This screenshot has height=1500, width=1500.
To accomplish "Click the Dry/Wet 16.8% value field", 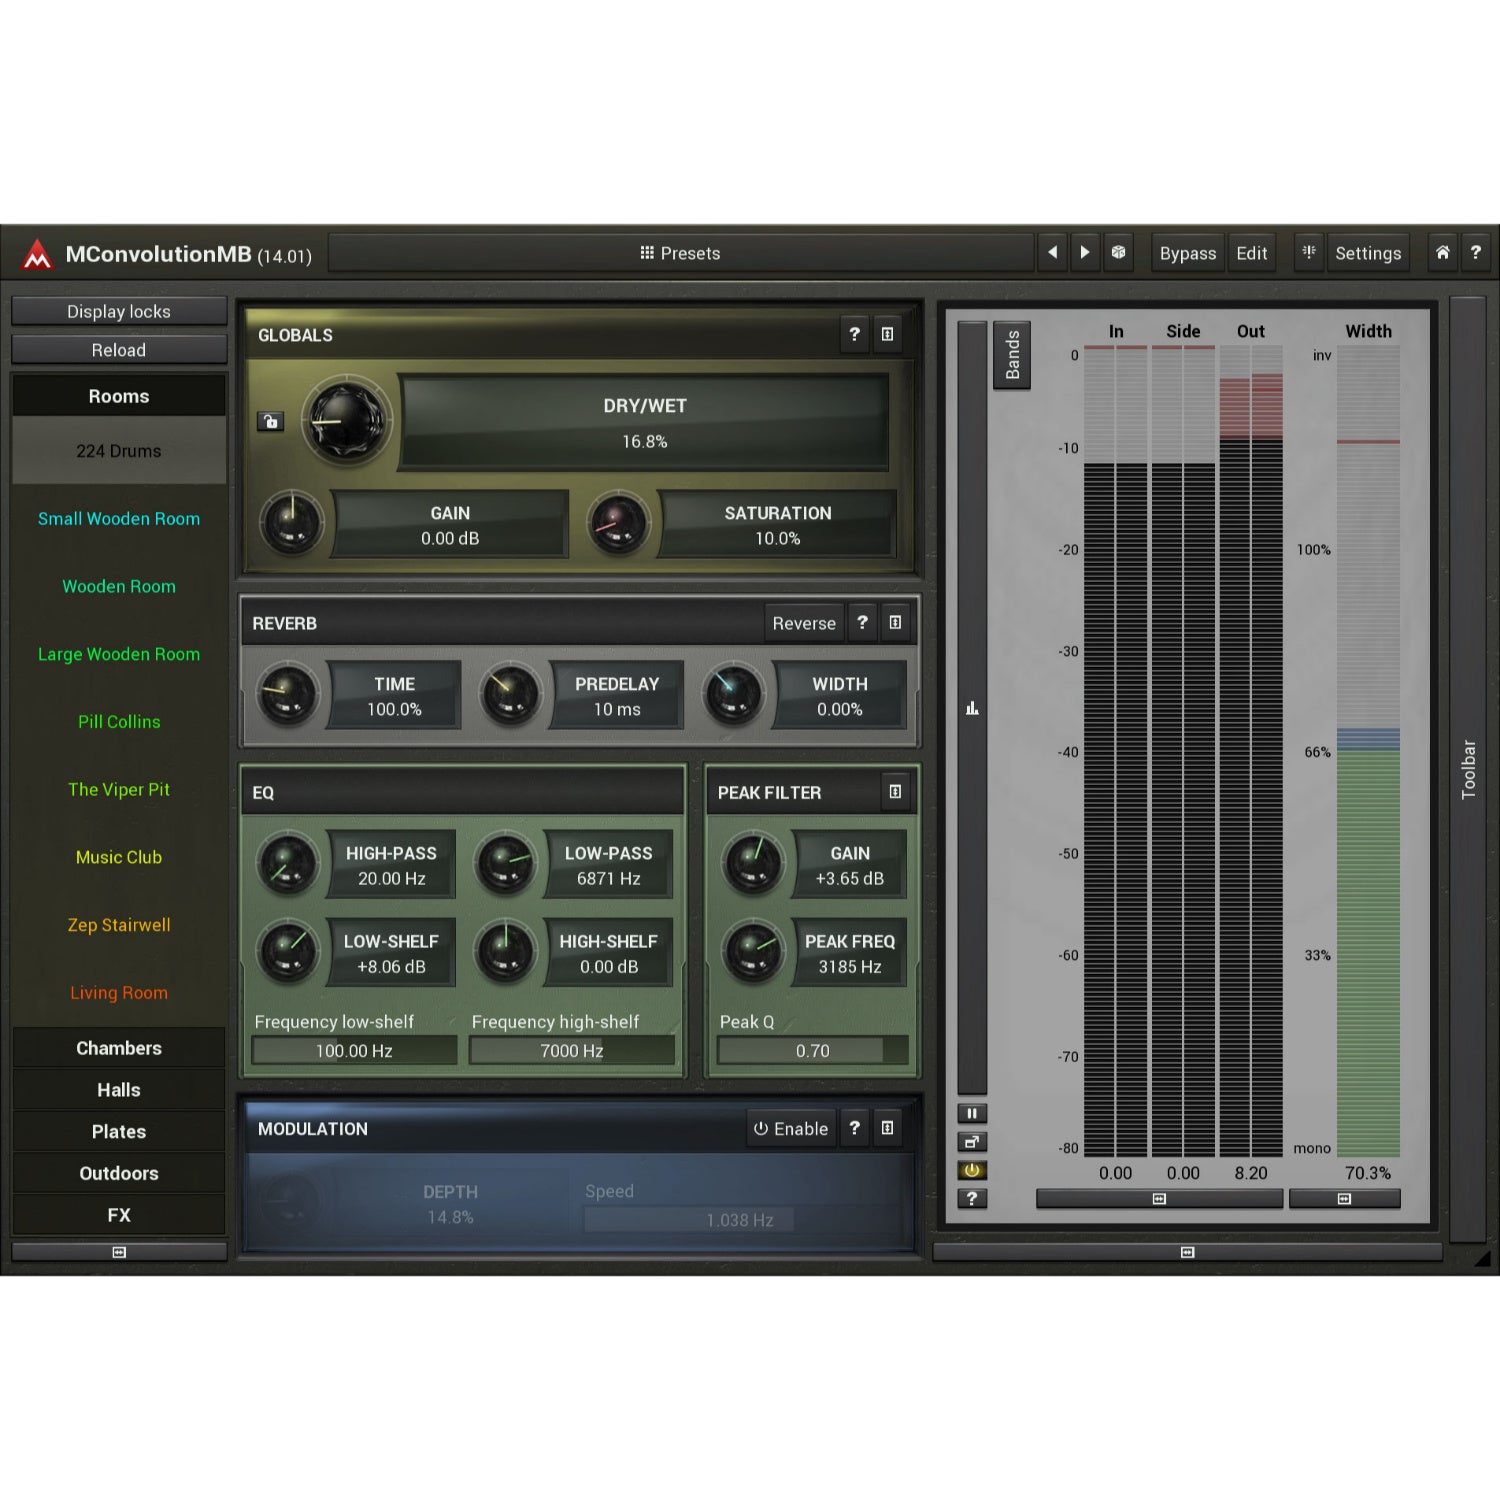I will pyautogui.click(x=644, y=423).
